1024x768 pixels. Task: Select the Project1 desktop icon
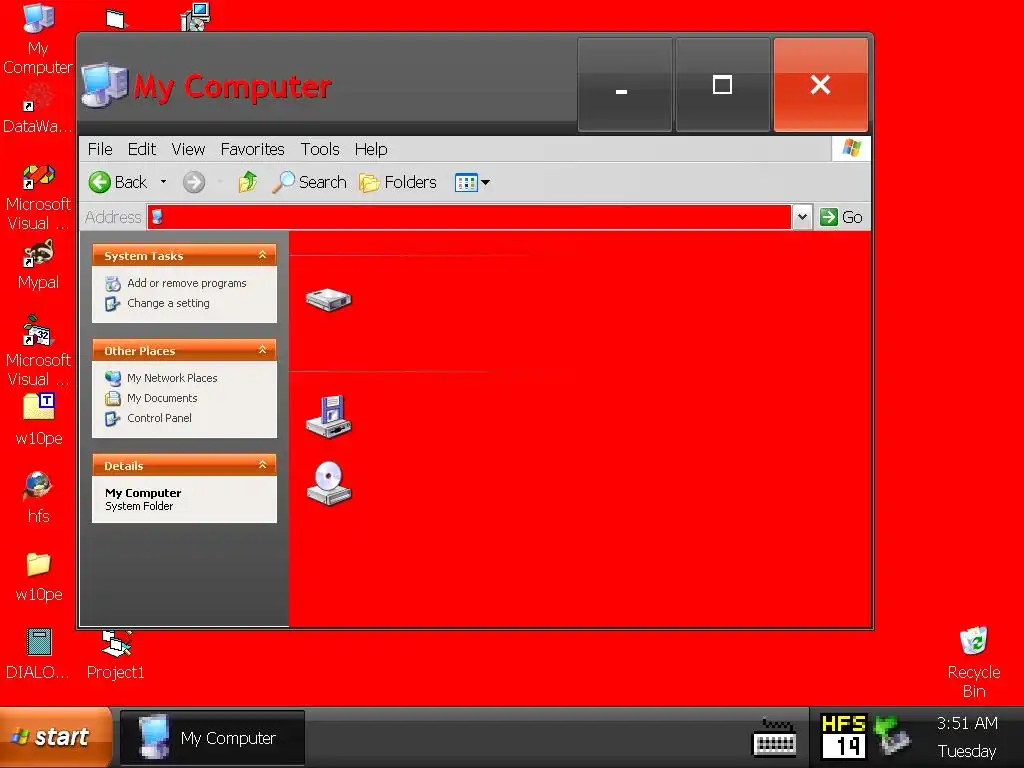click(x=116, y=654)
